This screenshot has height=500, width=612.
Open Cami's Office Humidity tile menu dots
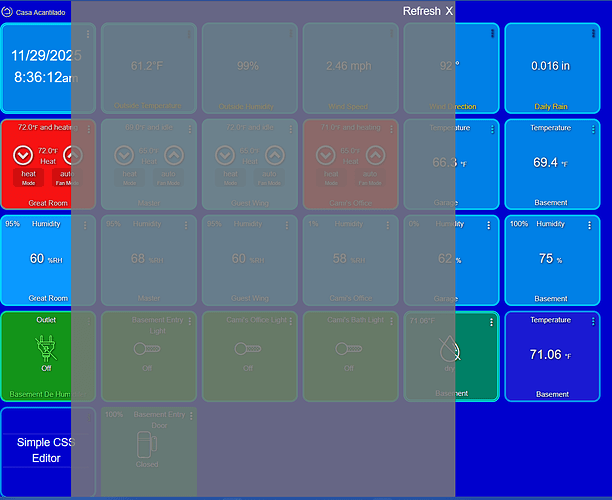(x=388, y=225)
